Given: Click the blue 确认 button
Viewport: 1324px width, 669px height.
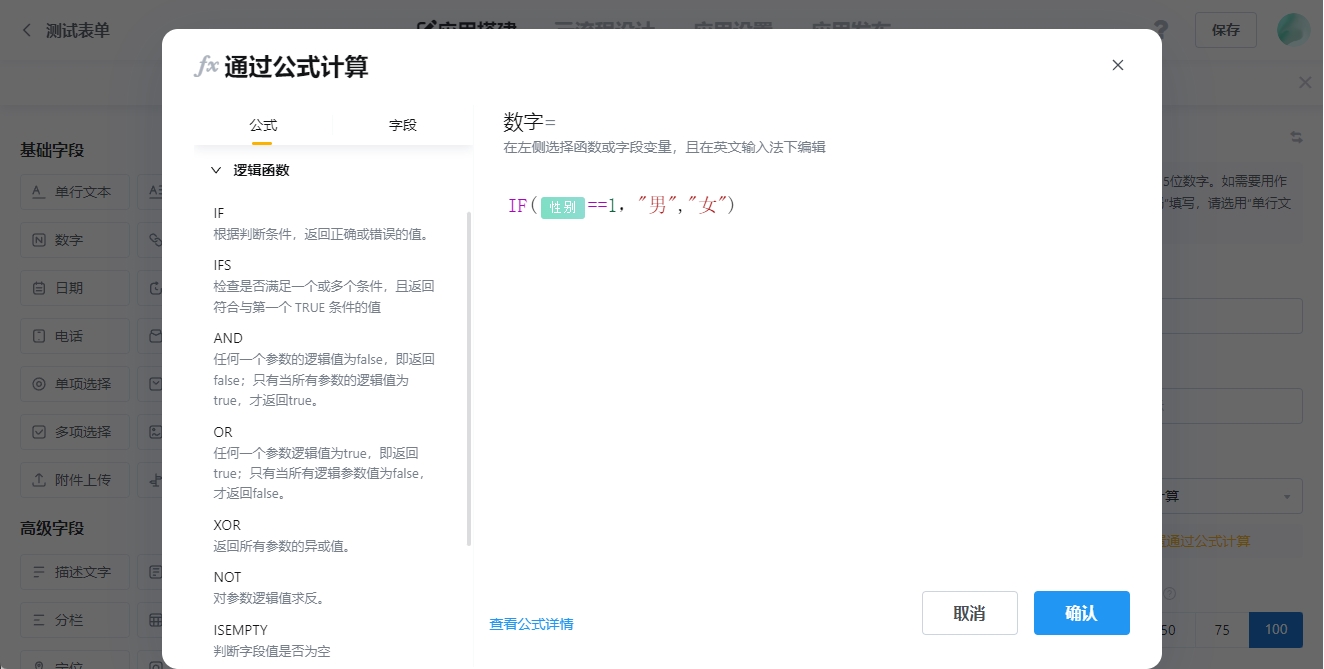Looking at the screenshot, I should 1081,613.
